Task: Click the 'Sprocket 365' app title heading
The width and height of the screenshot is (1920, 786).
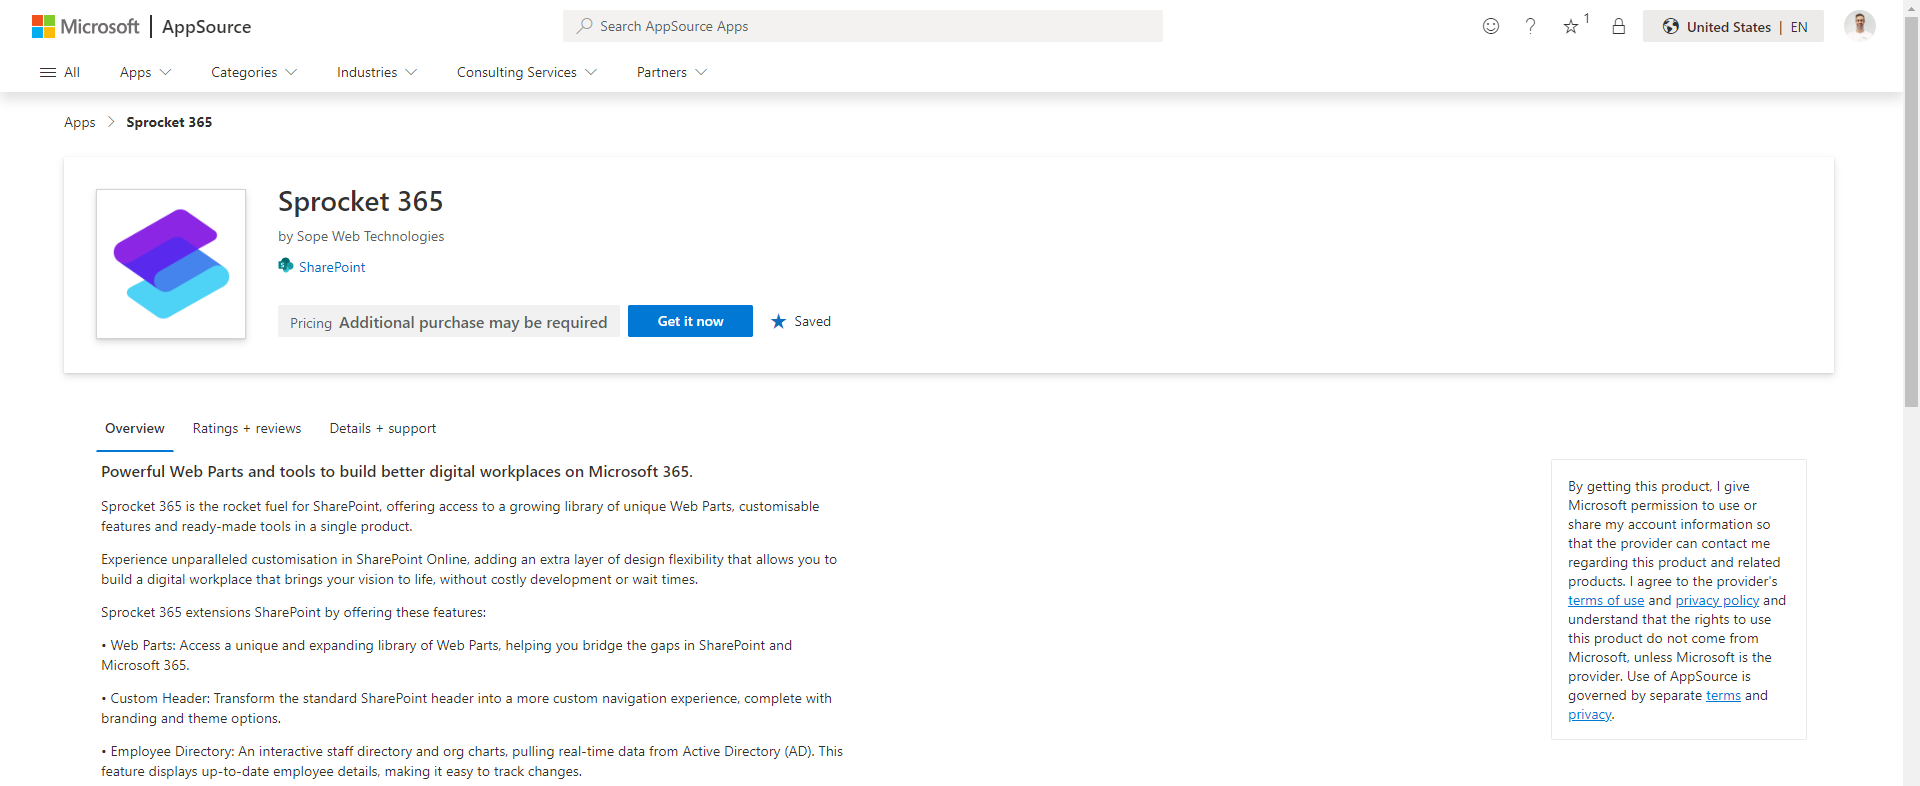Action: pyautogui.click(x=360, y=201)
